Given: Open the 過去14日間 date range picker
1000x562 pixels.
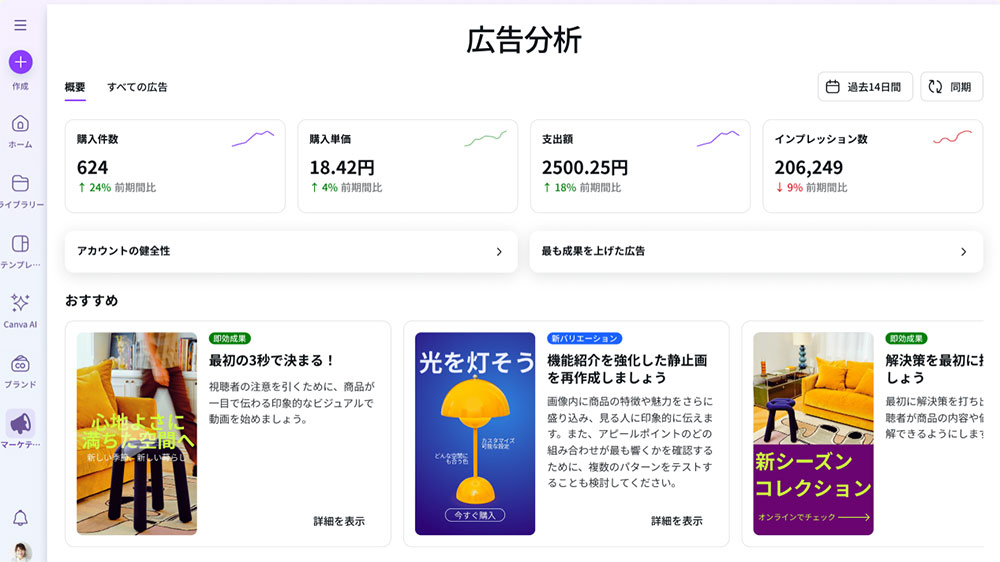Looking at the screenshot, I should (x=865, y=87).
